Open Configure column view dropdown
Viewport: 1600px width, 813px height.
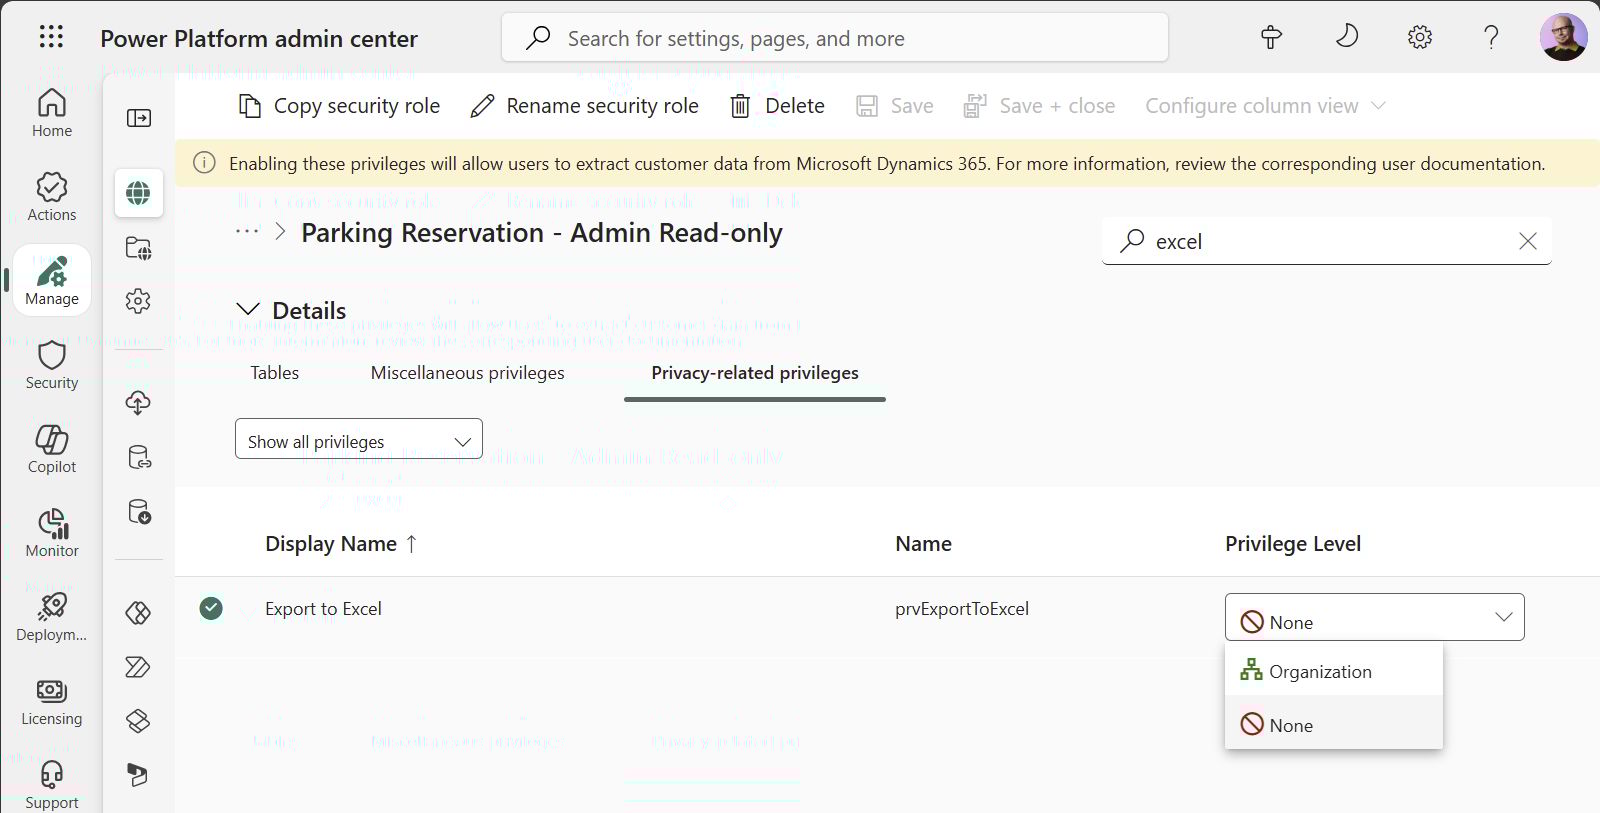tap(1265, 106)
